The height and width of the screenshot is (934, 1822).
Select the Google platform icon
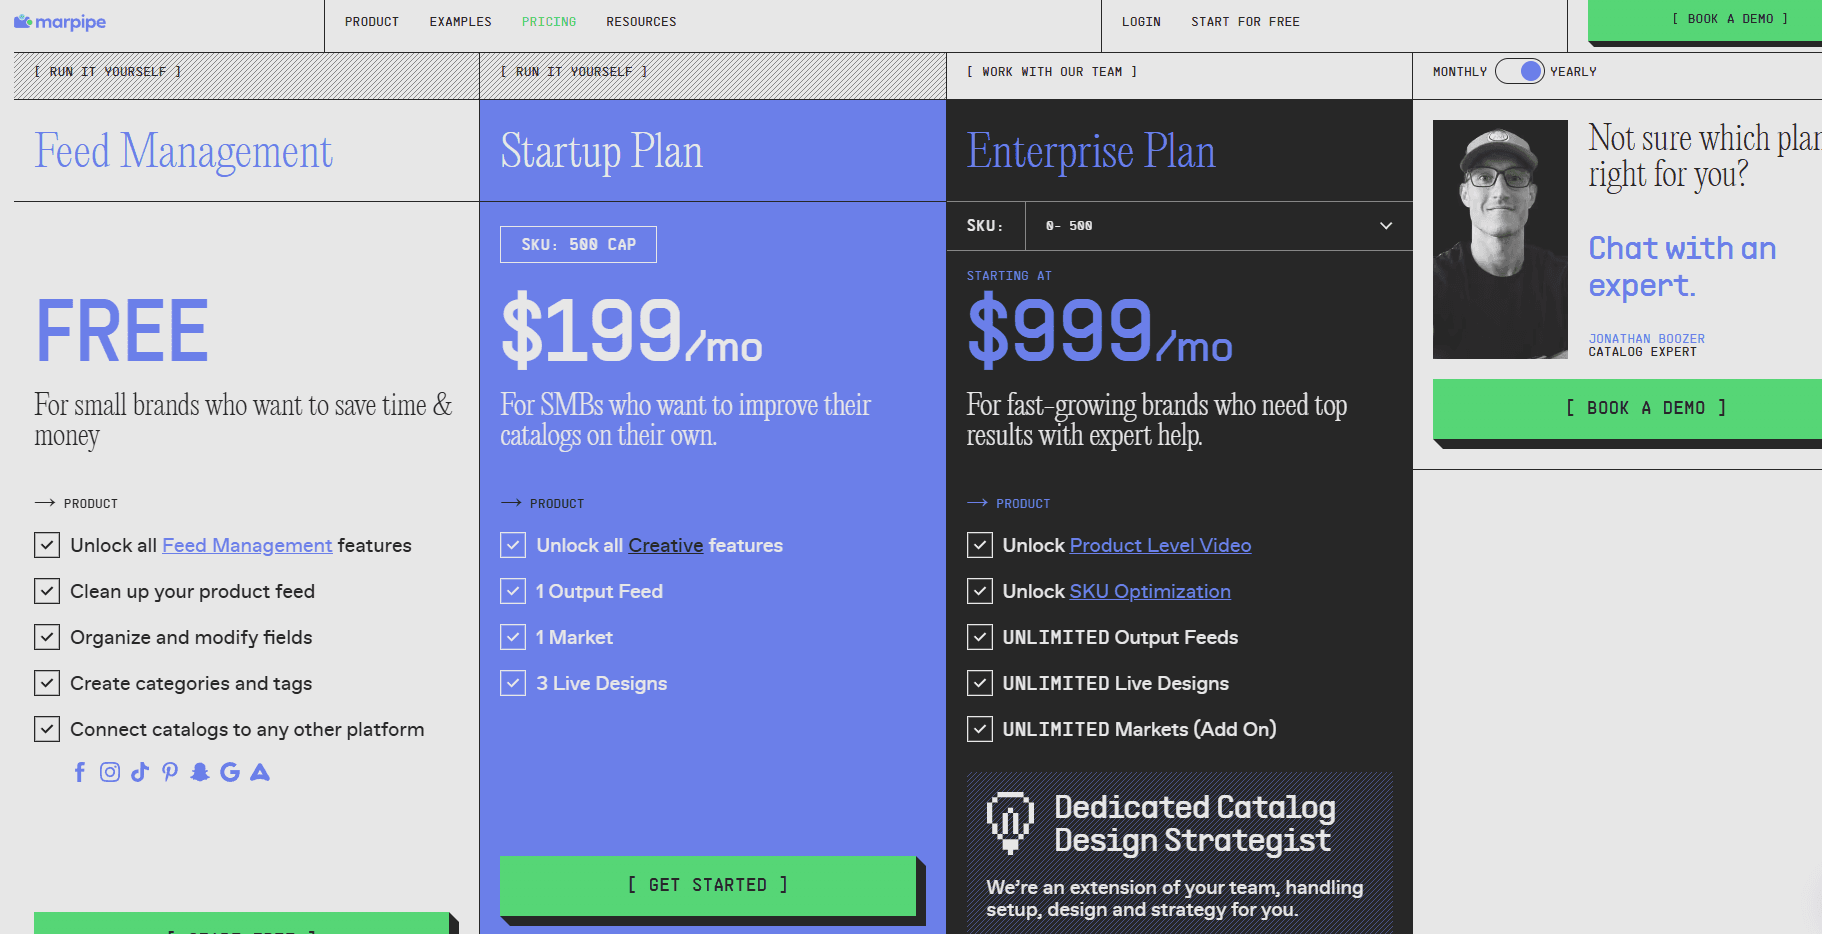pos(229,771)
